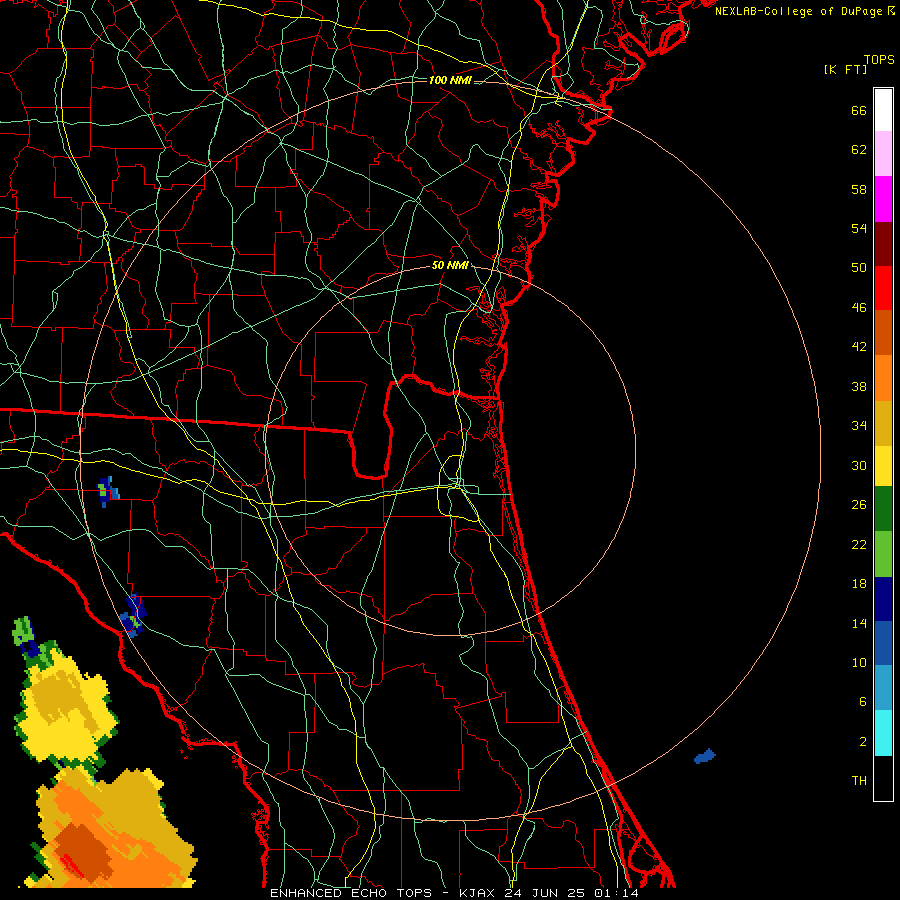Click the KJAX radar site identifier
The image size is (900, 900).
point(479,893)
